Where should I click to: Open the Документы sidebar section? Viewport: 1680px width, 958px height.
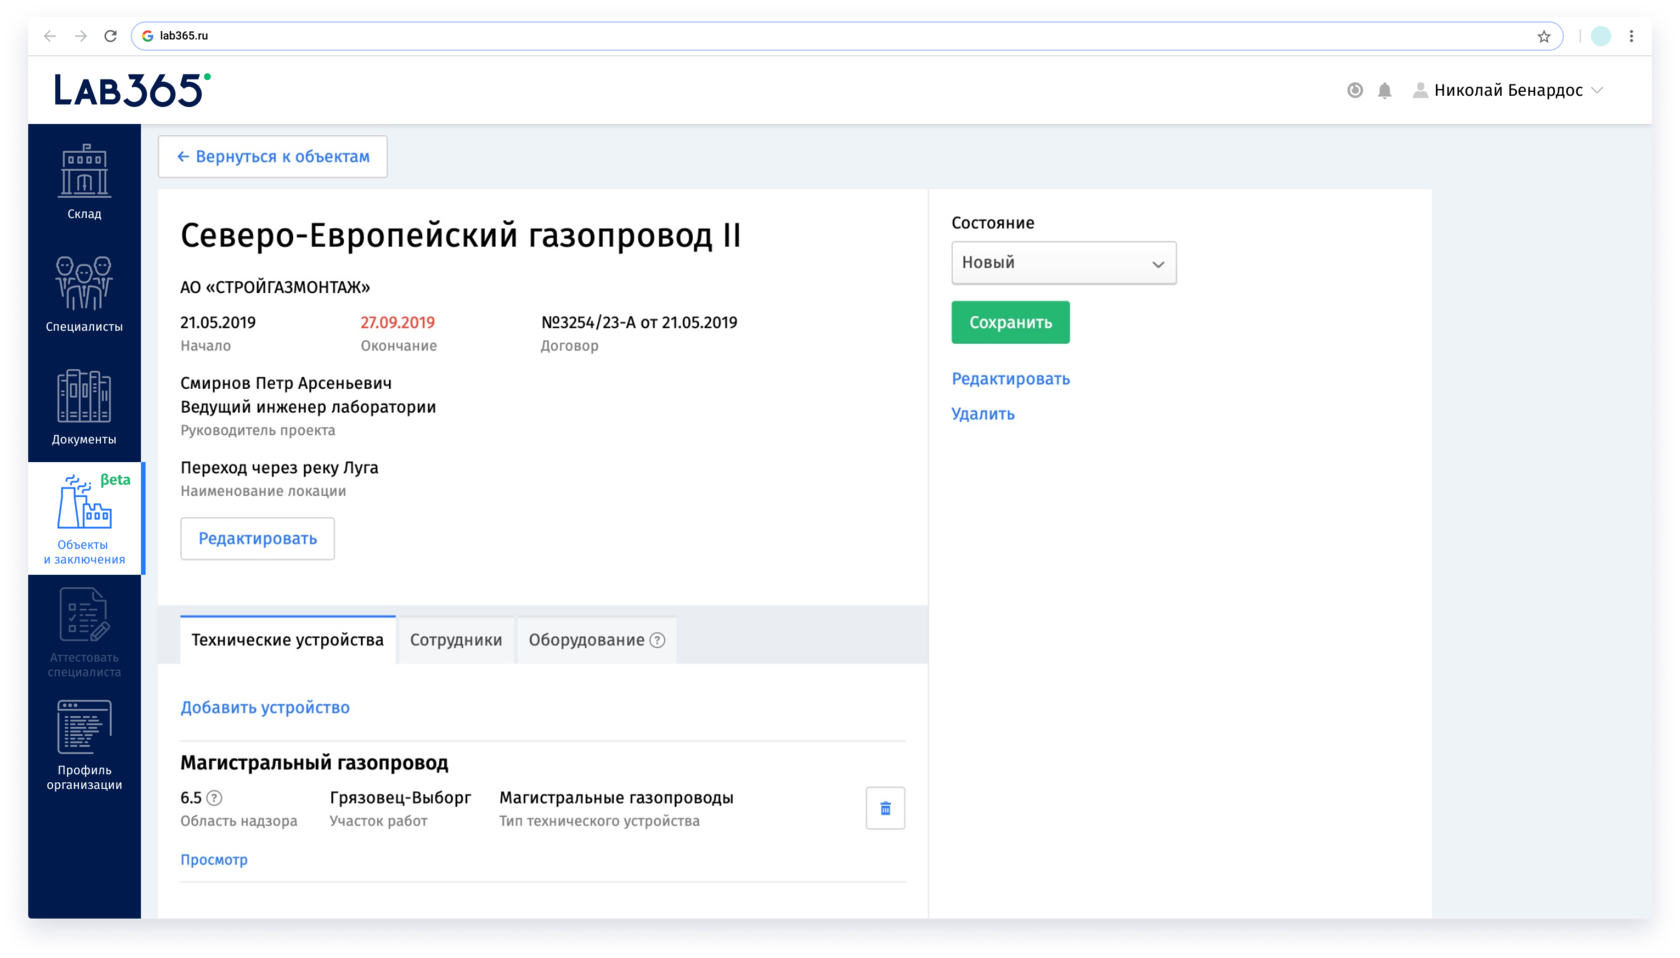[84, 406]
